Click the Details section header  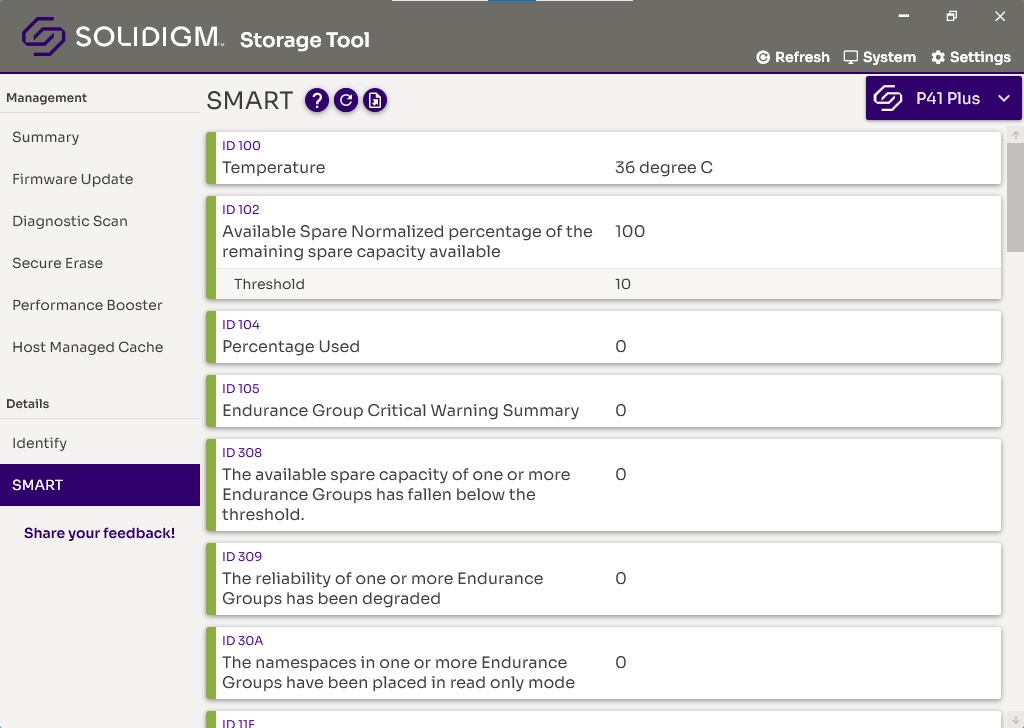point(27,404)
